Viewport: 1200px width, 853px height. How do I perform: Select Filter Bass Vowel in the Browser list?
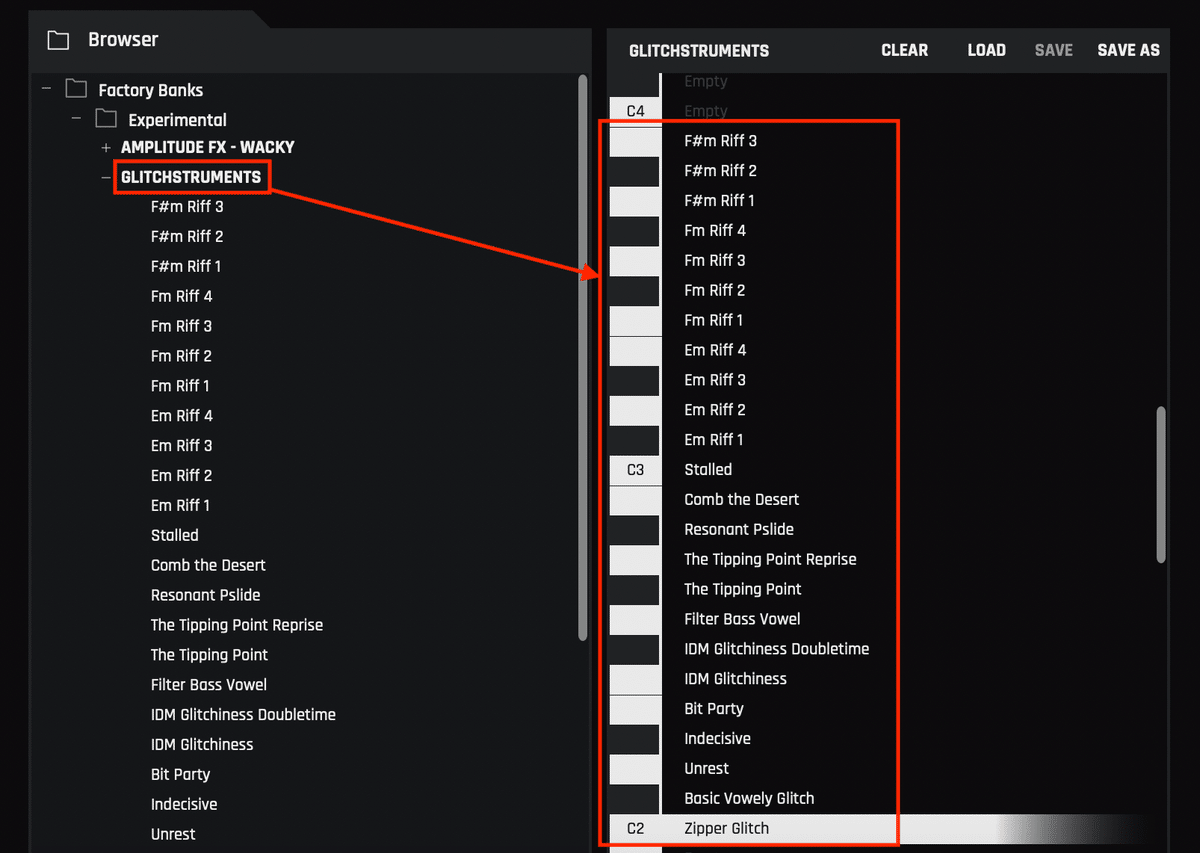point(209,685)
